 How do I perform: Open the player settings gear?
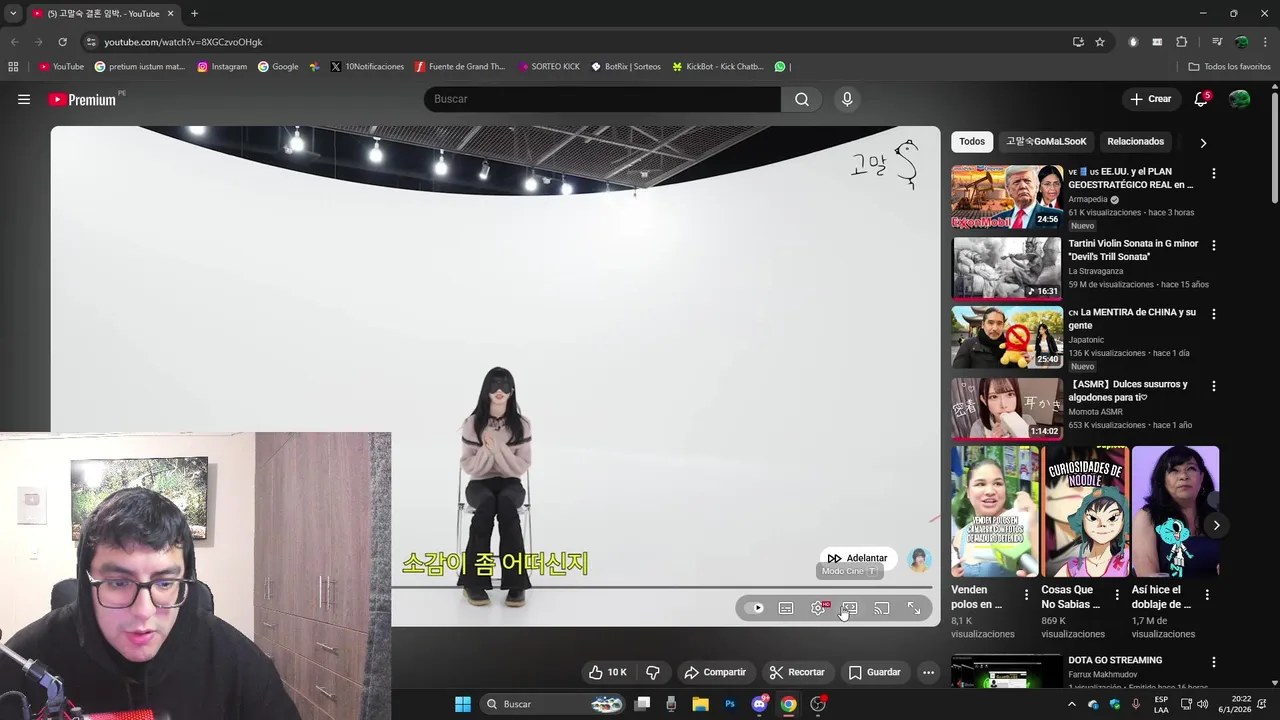pos(819,608)
